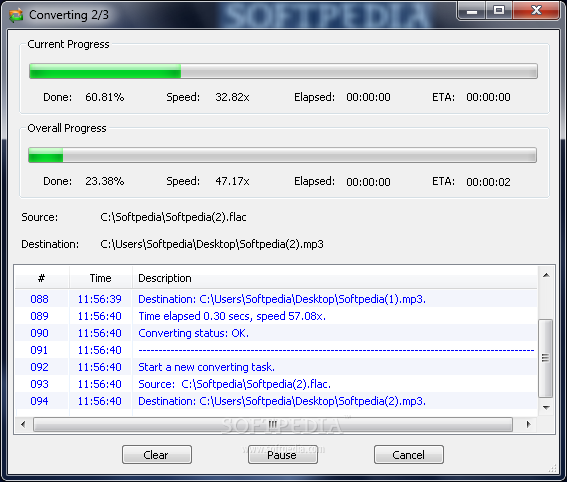Screen dimensions: 567x482
Task: Select log row 089 Time elapsed 0.30 secs
Action: (276, 316)
